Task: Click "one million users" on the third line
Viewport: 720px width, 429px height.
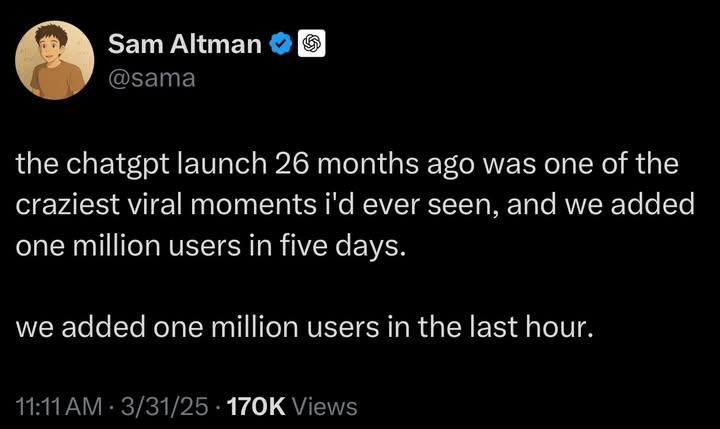Action: click(x=137, y=247)
